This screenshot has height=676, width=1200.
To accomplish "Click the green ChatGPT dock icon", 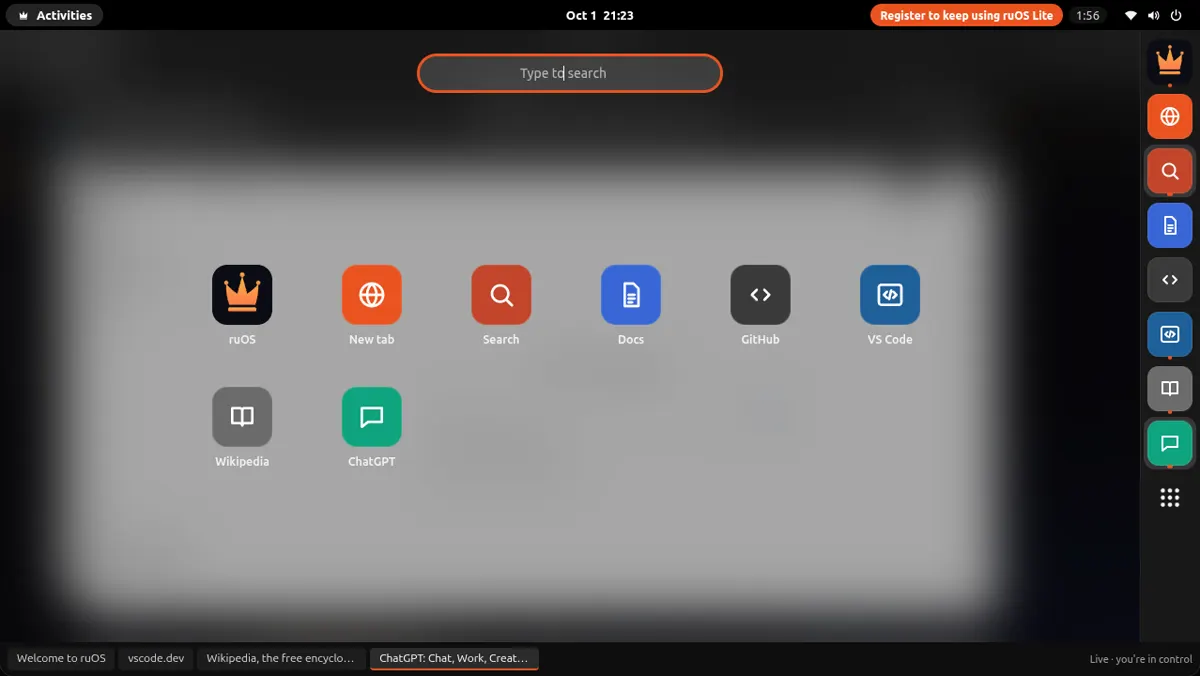I will (x=1170, y=444).
